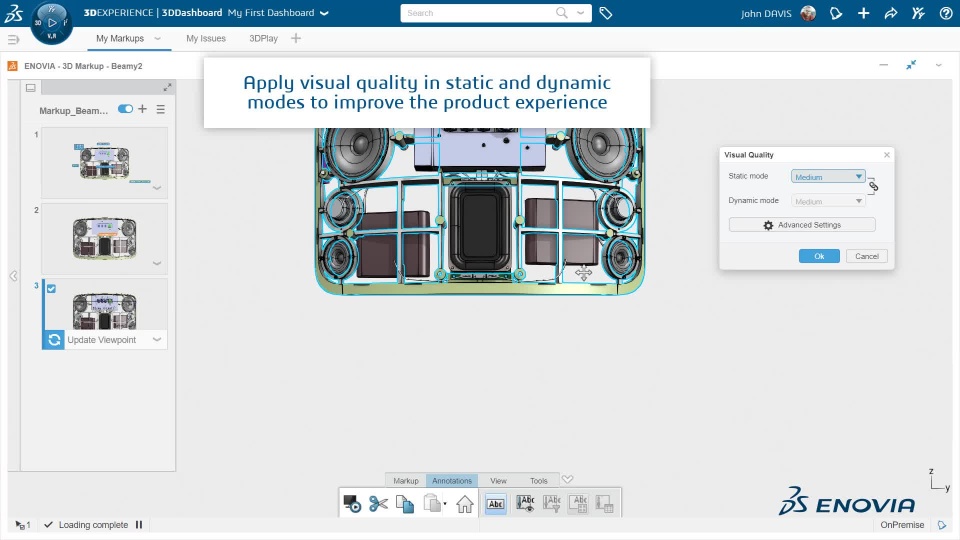Click the slide panel layout icon
The image size is (960, 540).
point(31,88)
